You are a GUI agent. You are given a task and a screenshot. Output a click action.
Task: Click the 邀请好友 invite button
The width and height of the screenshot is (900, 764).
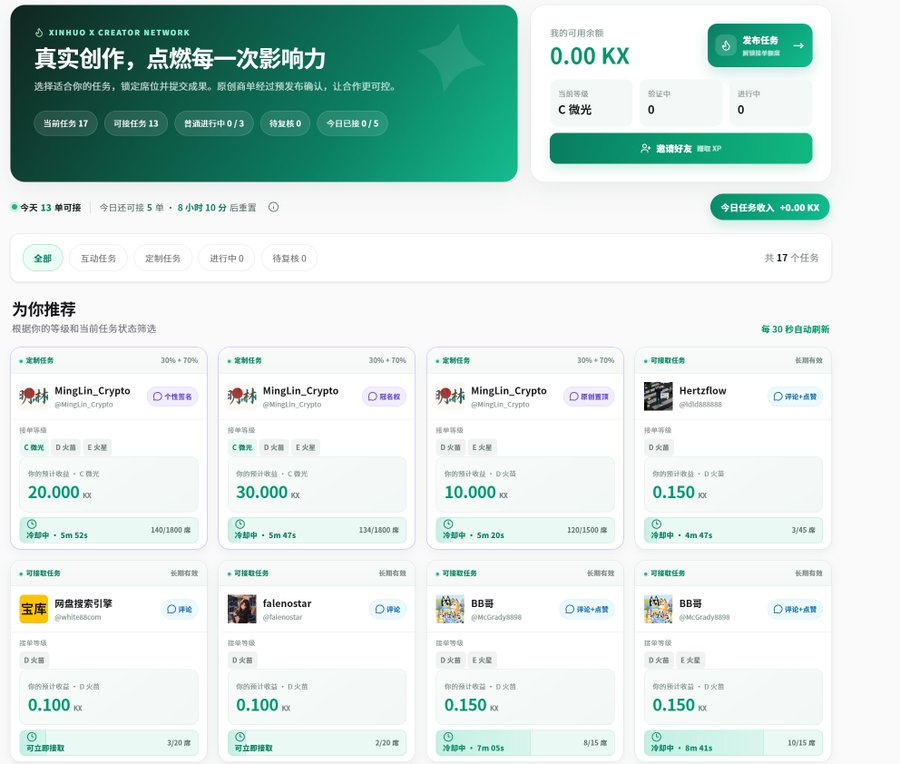[681, 149]
